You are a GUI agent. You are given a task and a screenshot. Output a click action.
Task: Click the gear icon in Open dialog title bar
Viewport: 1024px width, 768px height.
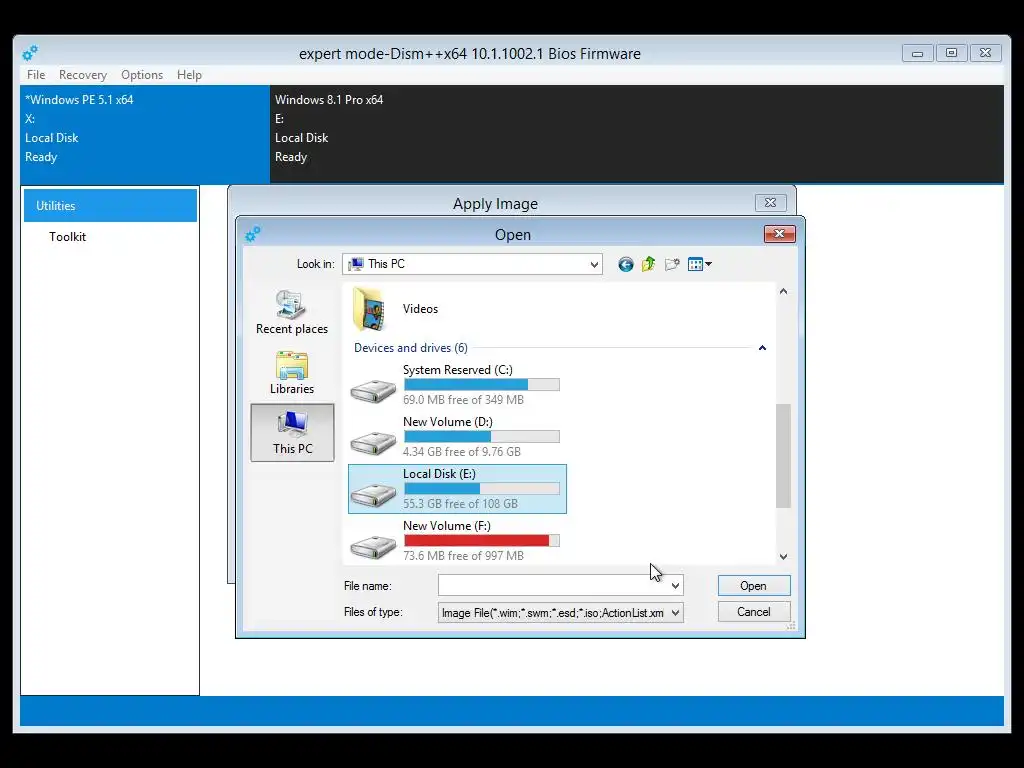click(253, 234)
